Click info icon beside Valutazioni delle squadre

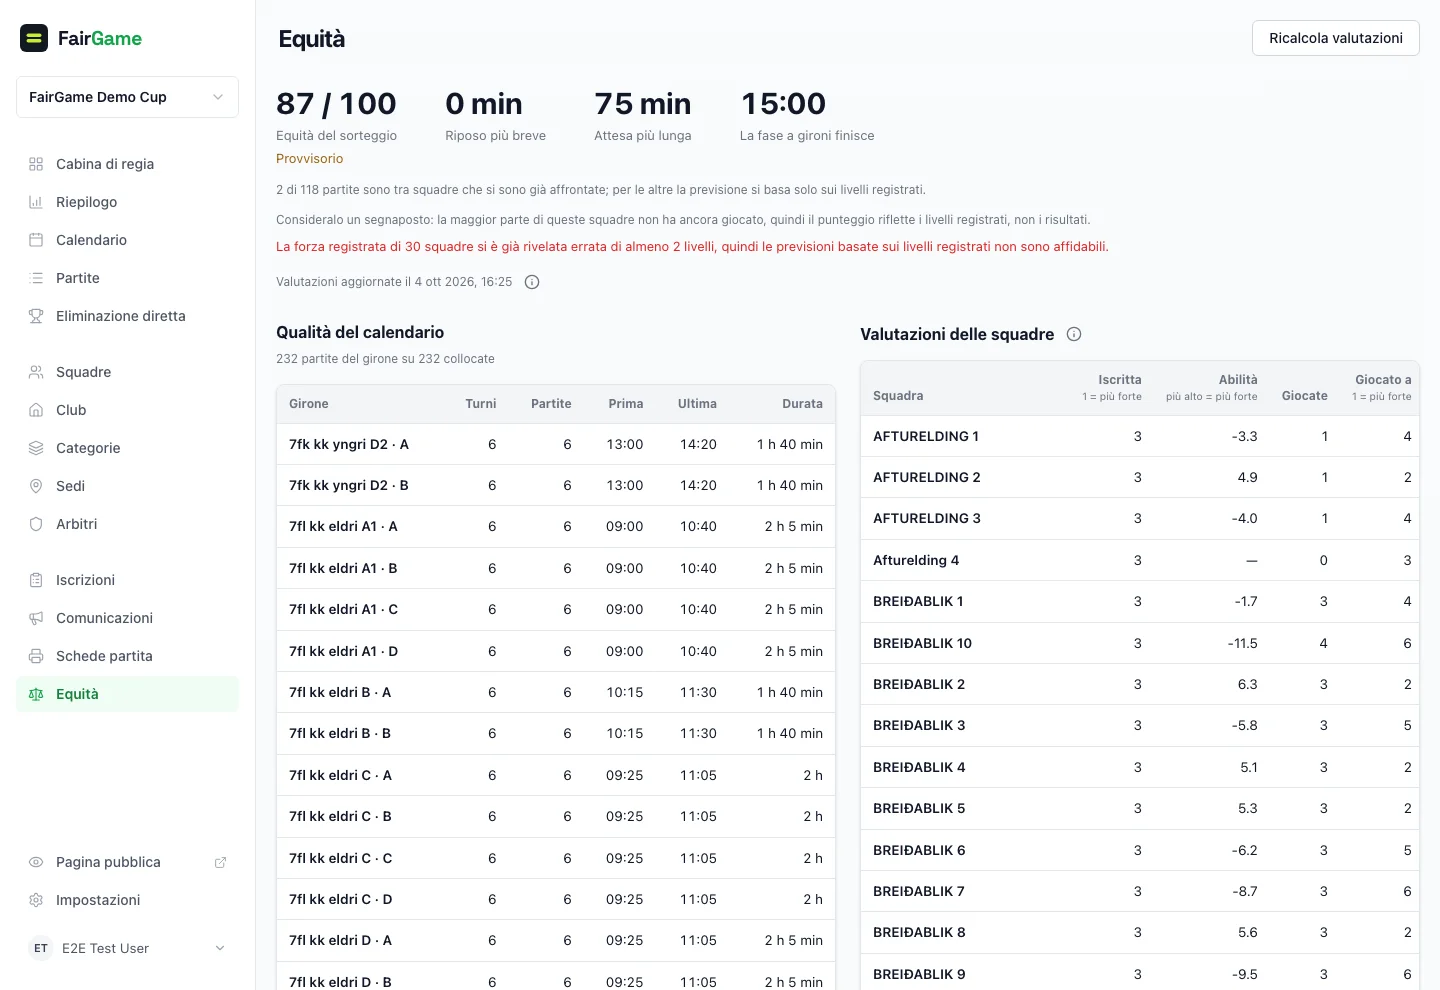[x=1074, y=334]
